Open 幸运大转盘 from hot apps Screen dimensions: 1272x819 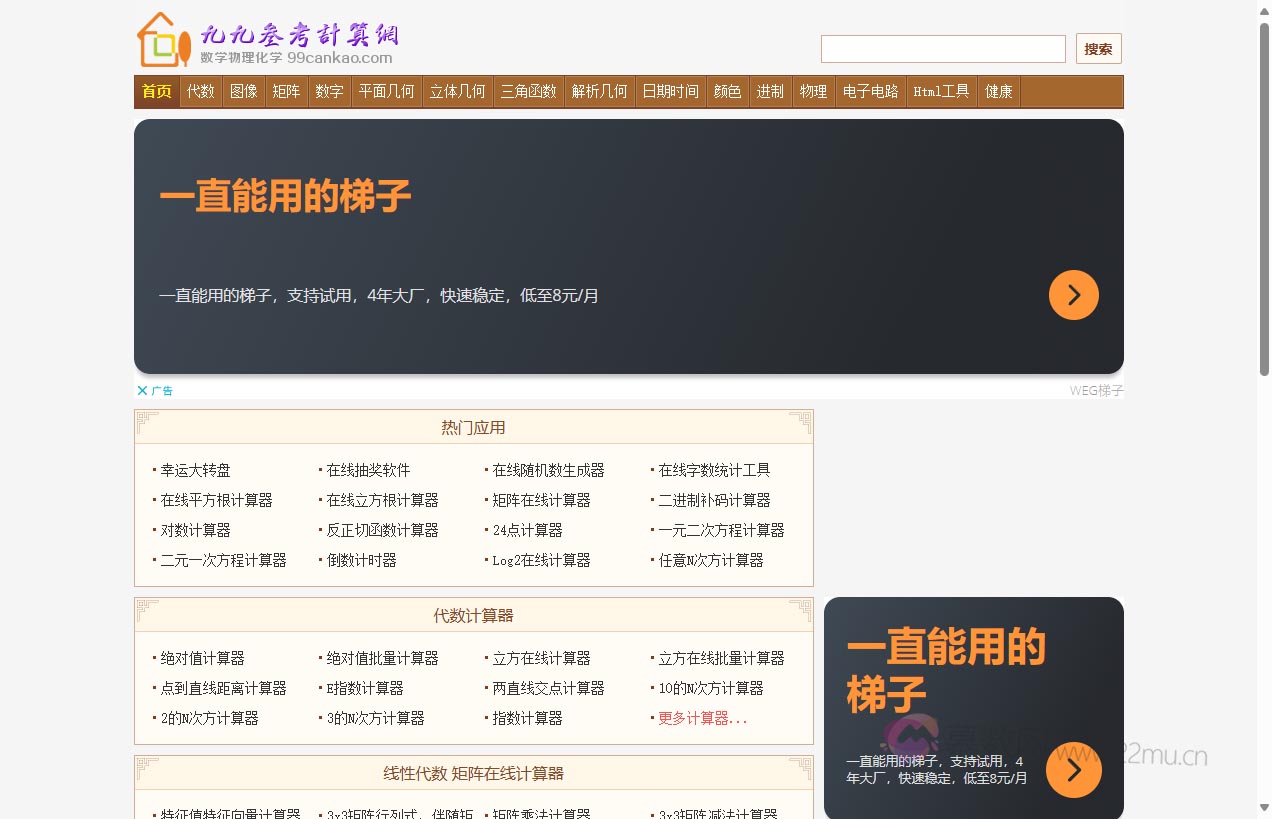[194, 470]
